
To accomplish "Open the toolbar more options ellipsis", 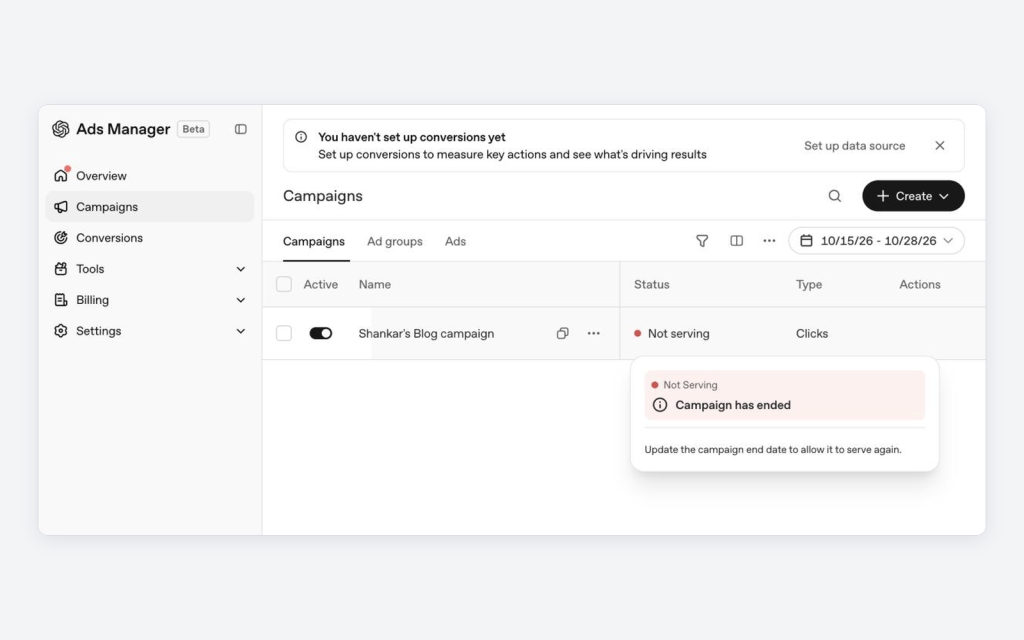I will coord(769,241).
